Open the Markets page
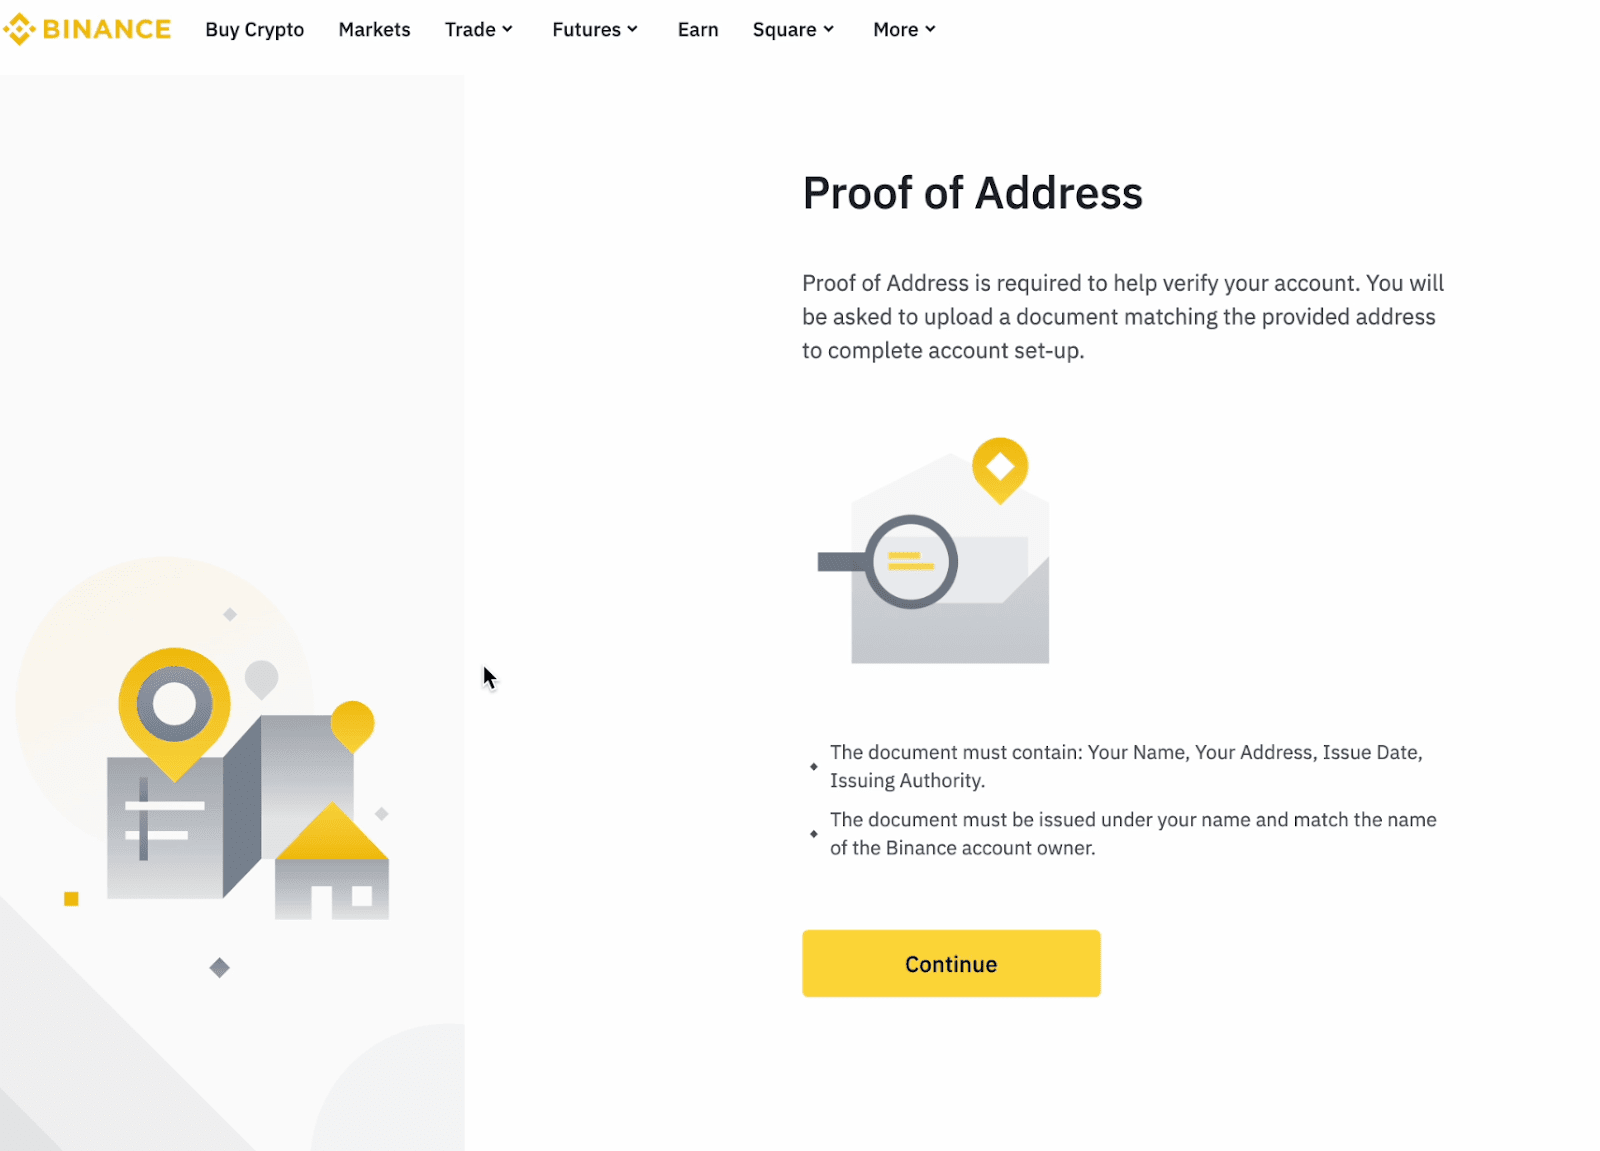Viewport: 1600px width, 1151px height. (x=374, y=30)
